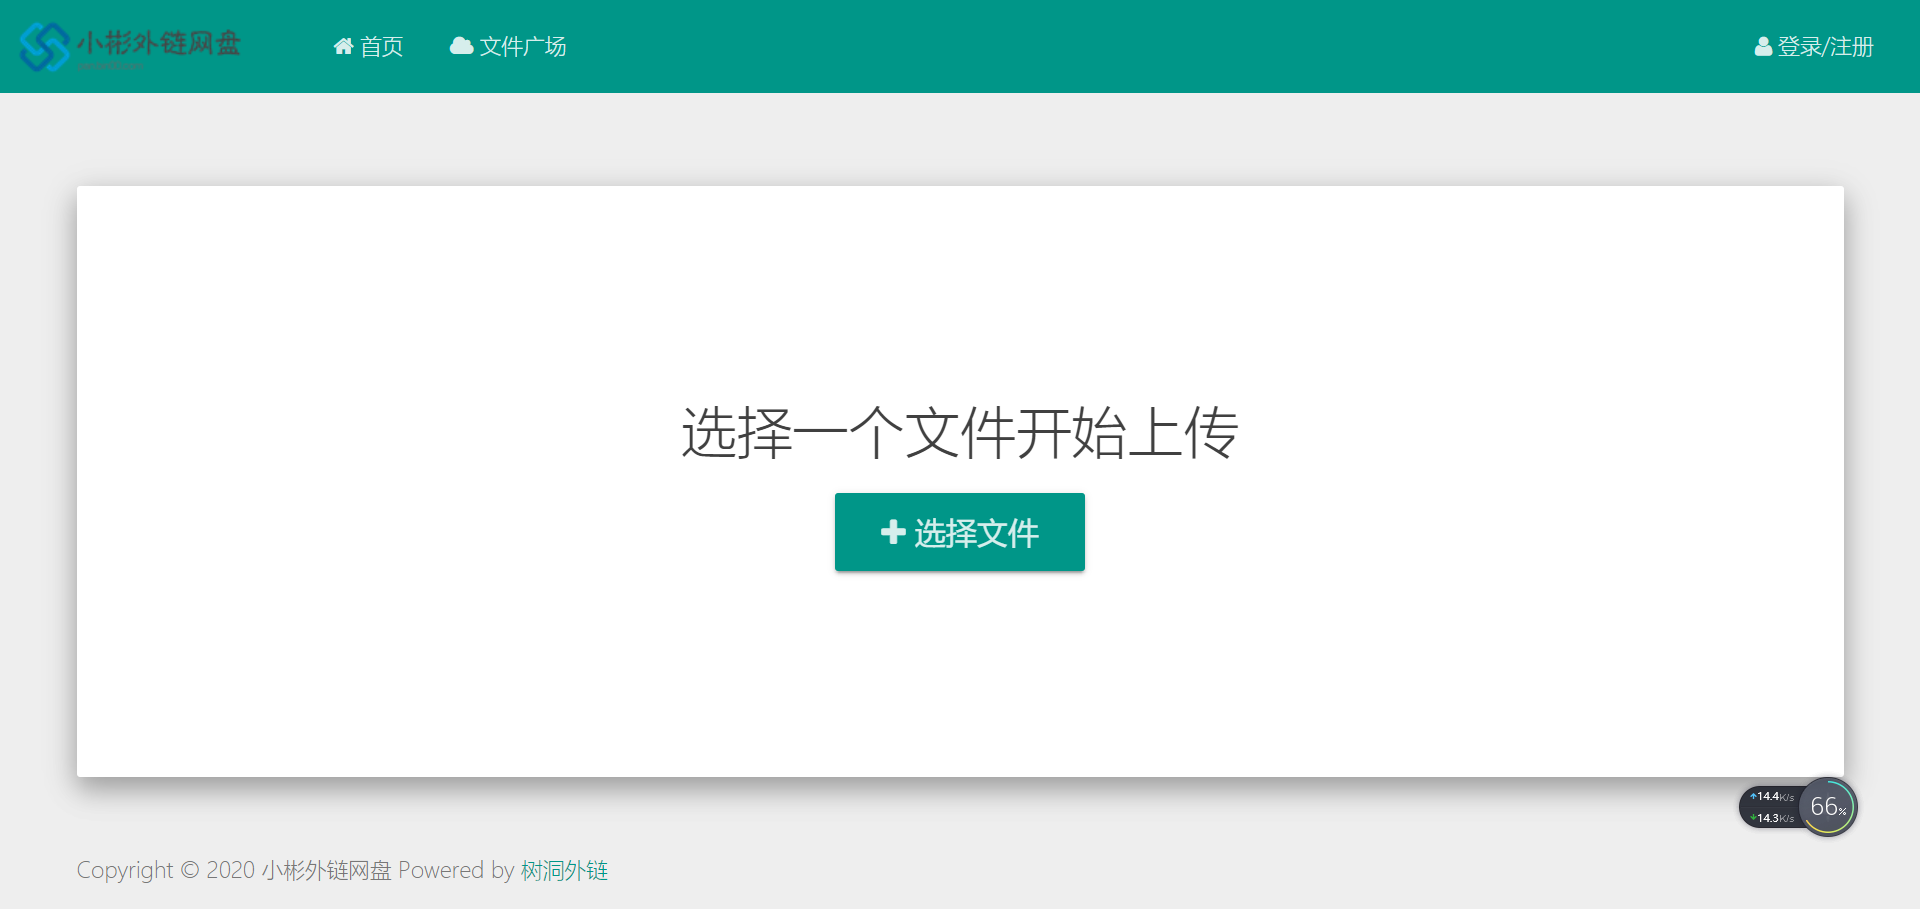This screenshot has height=909, width=1920.
Task: Click the plus icon on upload button
Action: pos(893,532)
